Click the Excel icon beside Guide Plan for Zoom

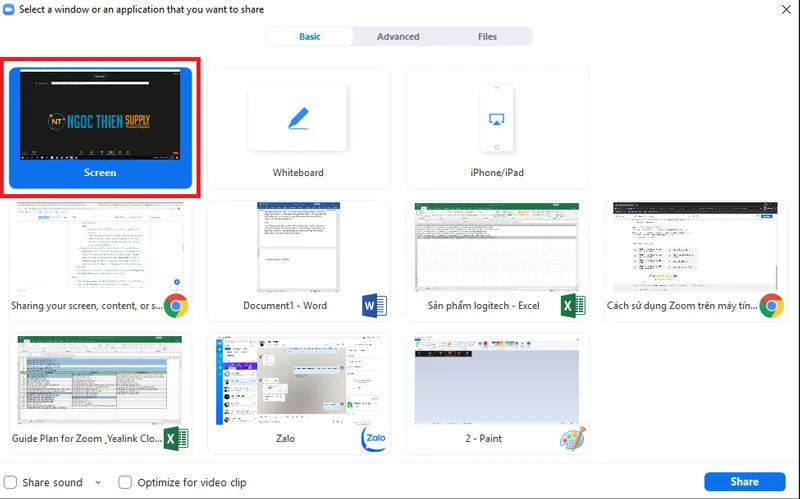(176, 438)
